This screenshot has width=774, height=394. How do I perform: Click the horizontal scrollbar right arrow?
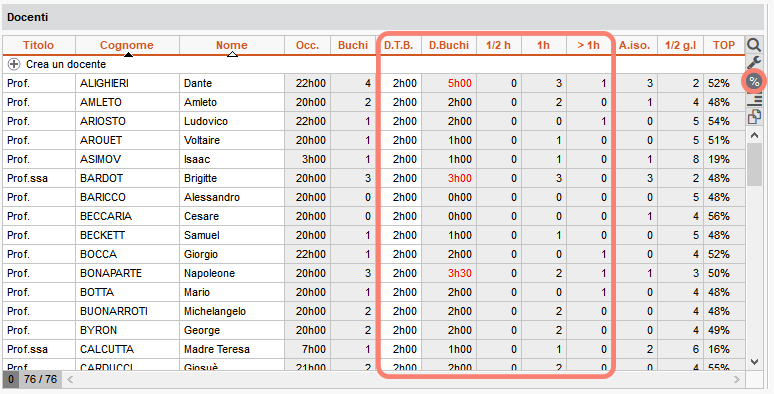(x=737, y=380)
